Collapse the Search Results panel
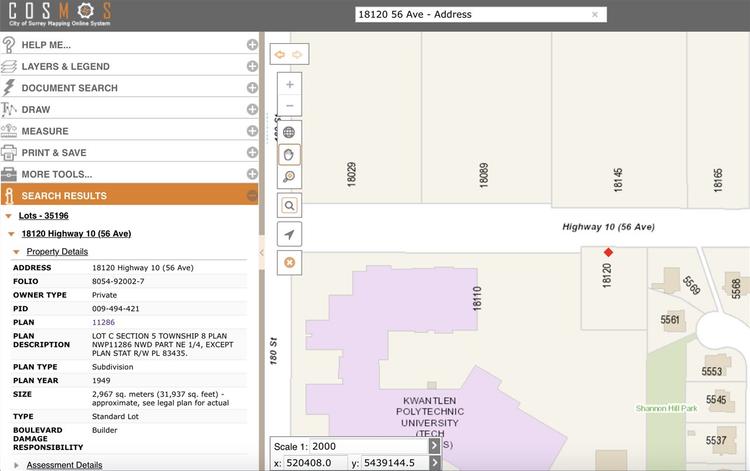 [x=252, y=195]
